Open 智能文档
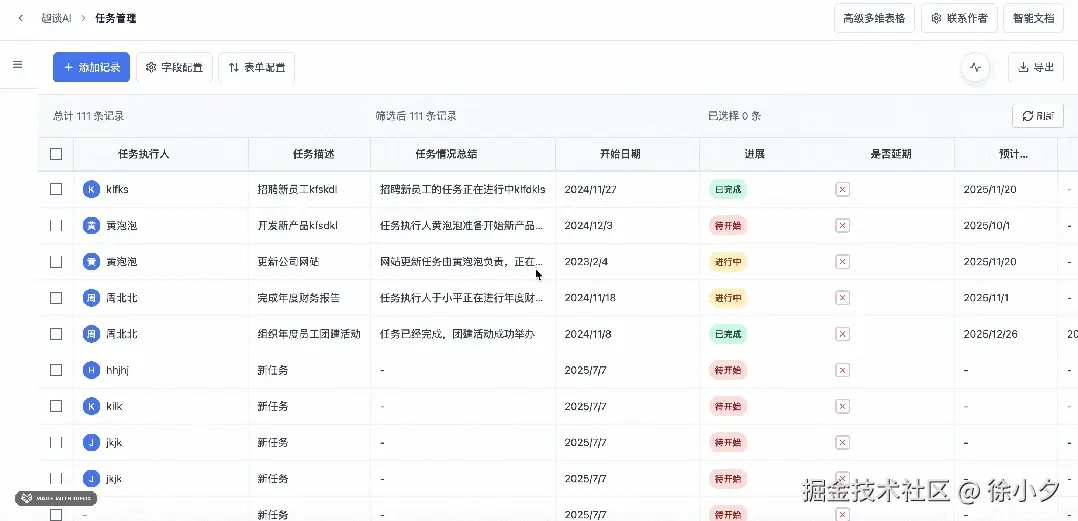This screenshot has width=1078, height=521. [1033, 19]
